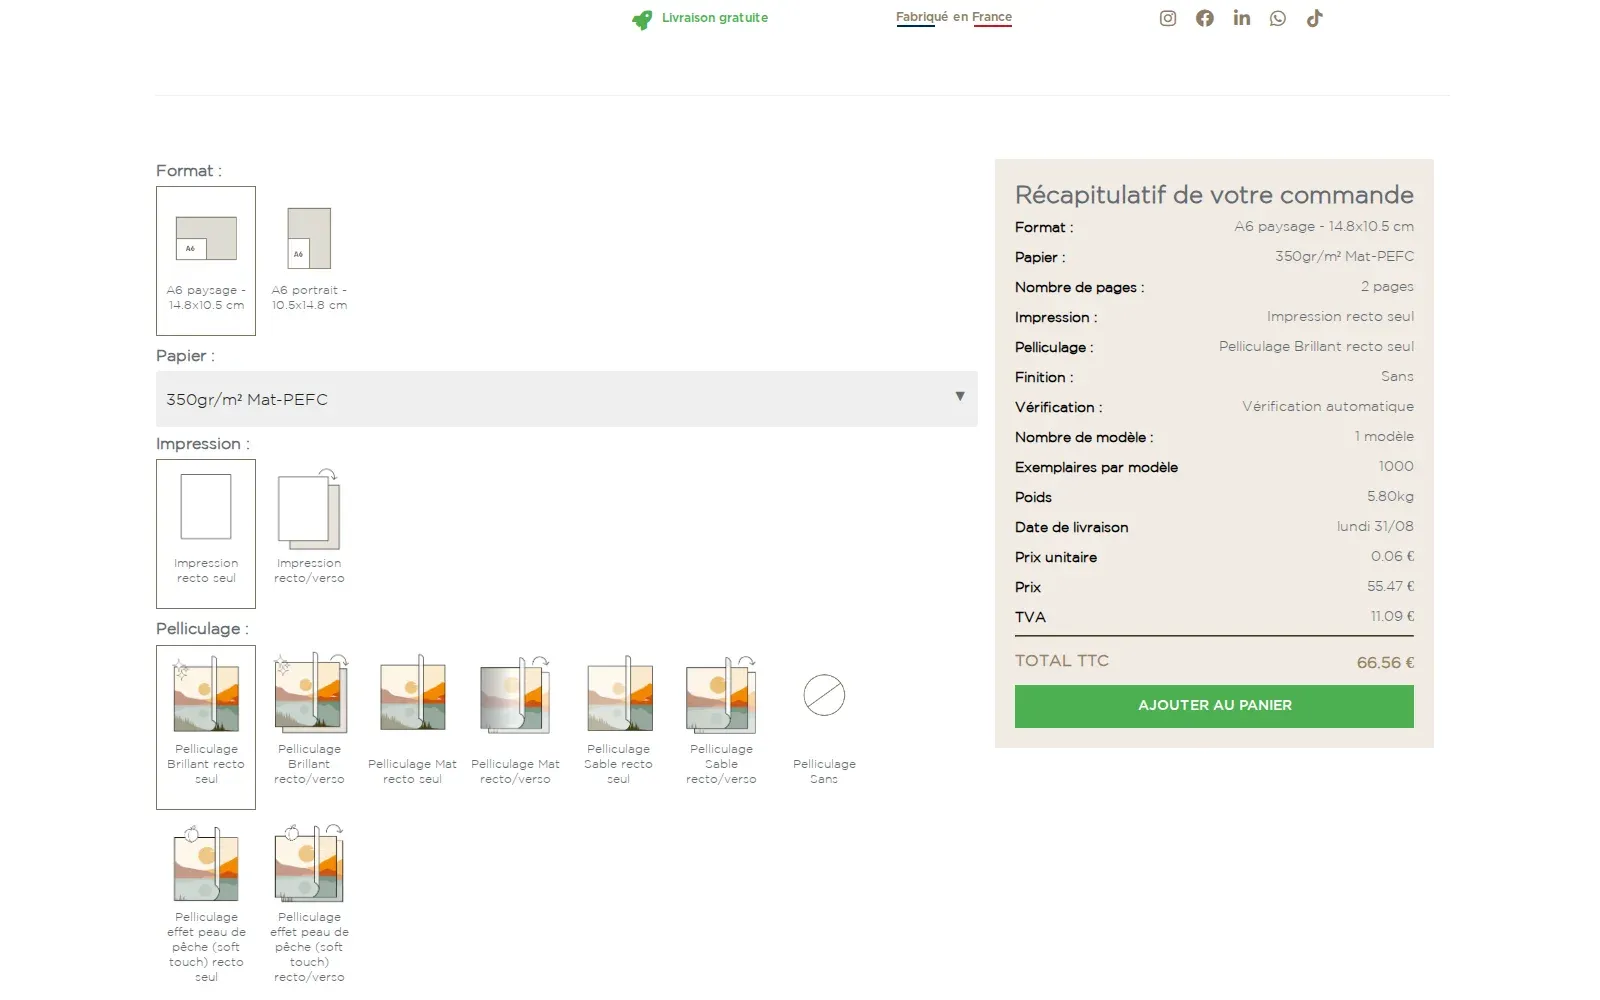Open the LinkedIn social icon

[x=1241, y=18]
